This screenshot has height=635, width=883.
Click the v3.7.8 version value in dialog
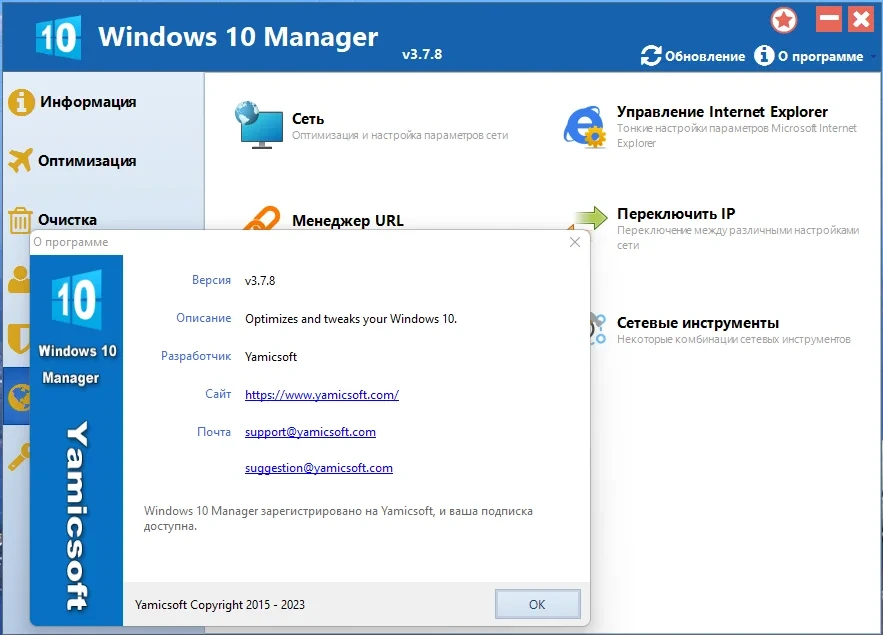tap(260, 280)
